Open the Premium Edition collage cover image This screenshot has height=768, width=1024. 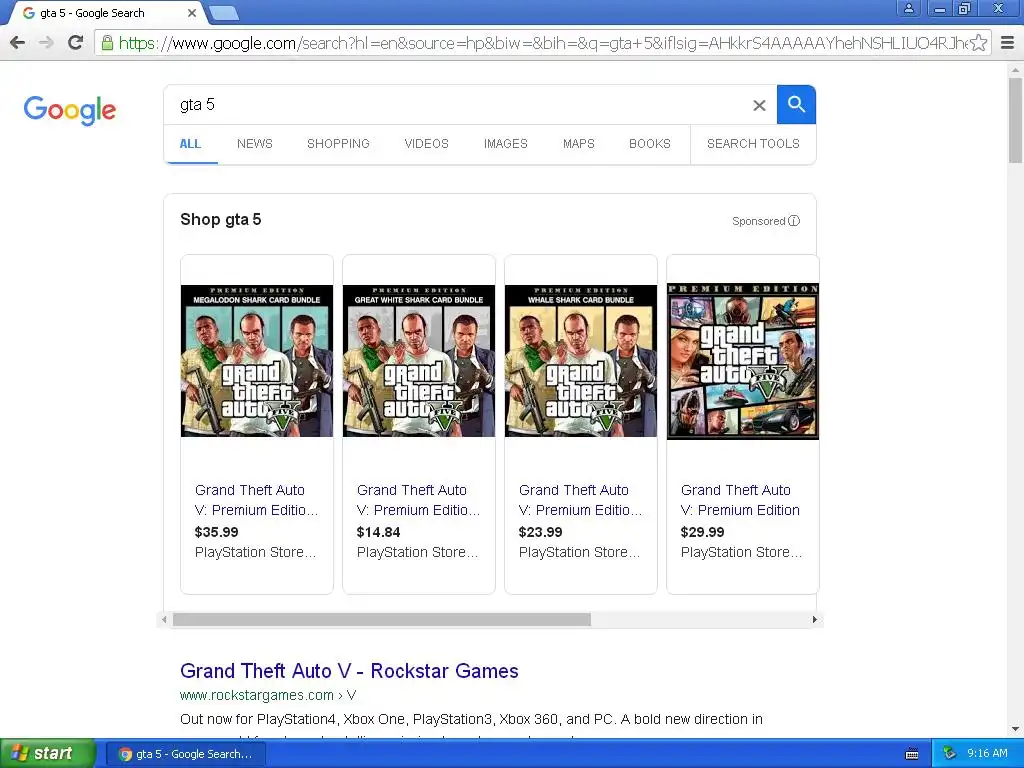click(743, 361)
